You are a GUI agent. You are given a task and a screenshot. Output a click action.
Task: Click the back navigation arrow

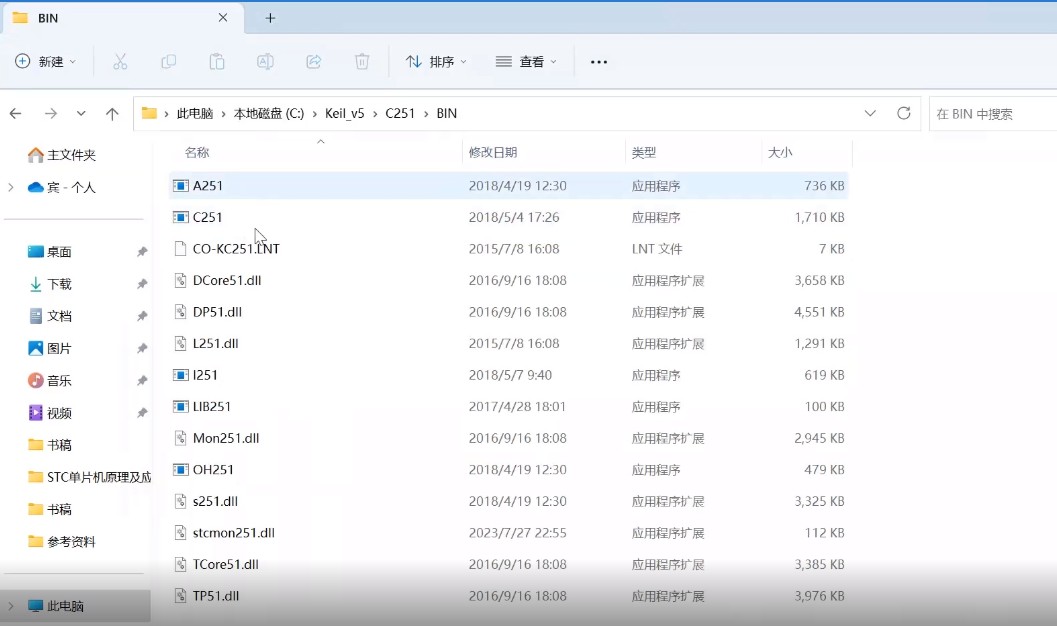(15, 113)
